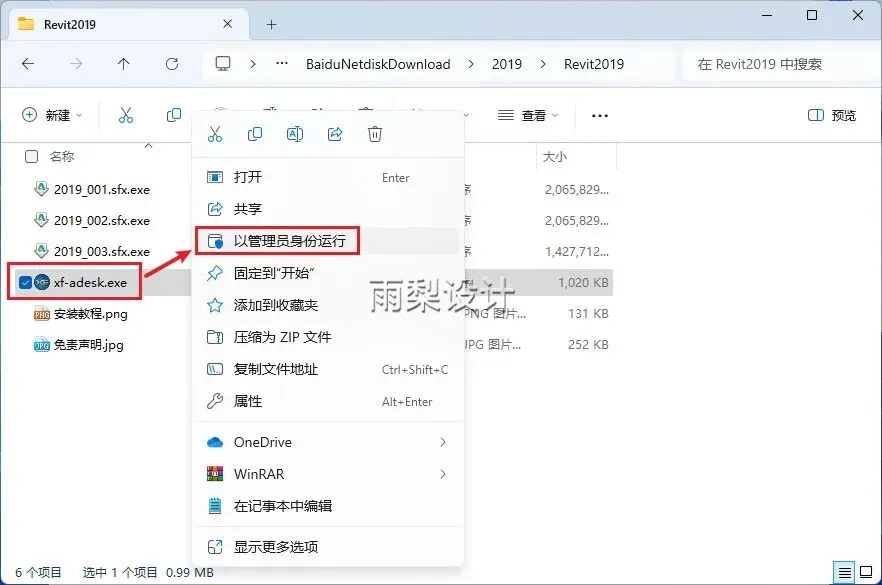The width and height of the screenshot is (882, 585).
Task: Select 添加到收藏夹
Action: (x=327, y=305)
